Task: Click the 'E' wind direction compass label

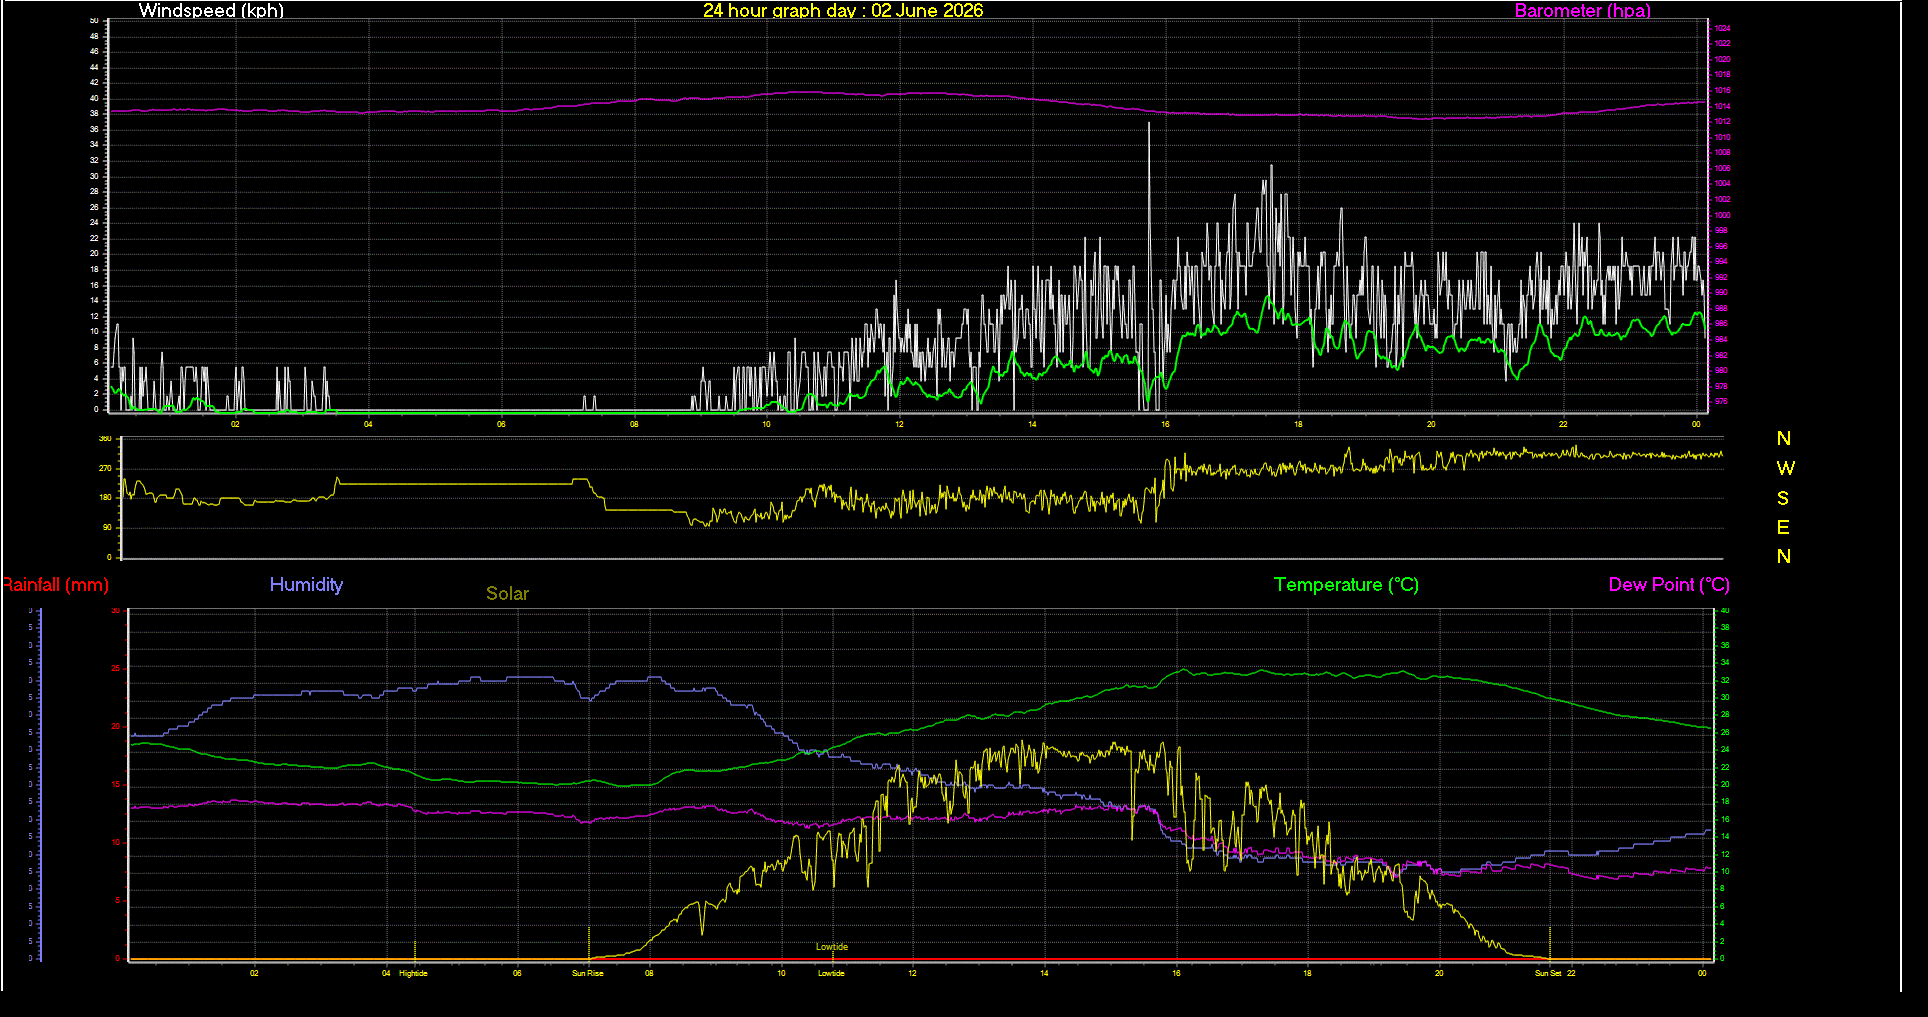Action: 1783,528
